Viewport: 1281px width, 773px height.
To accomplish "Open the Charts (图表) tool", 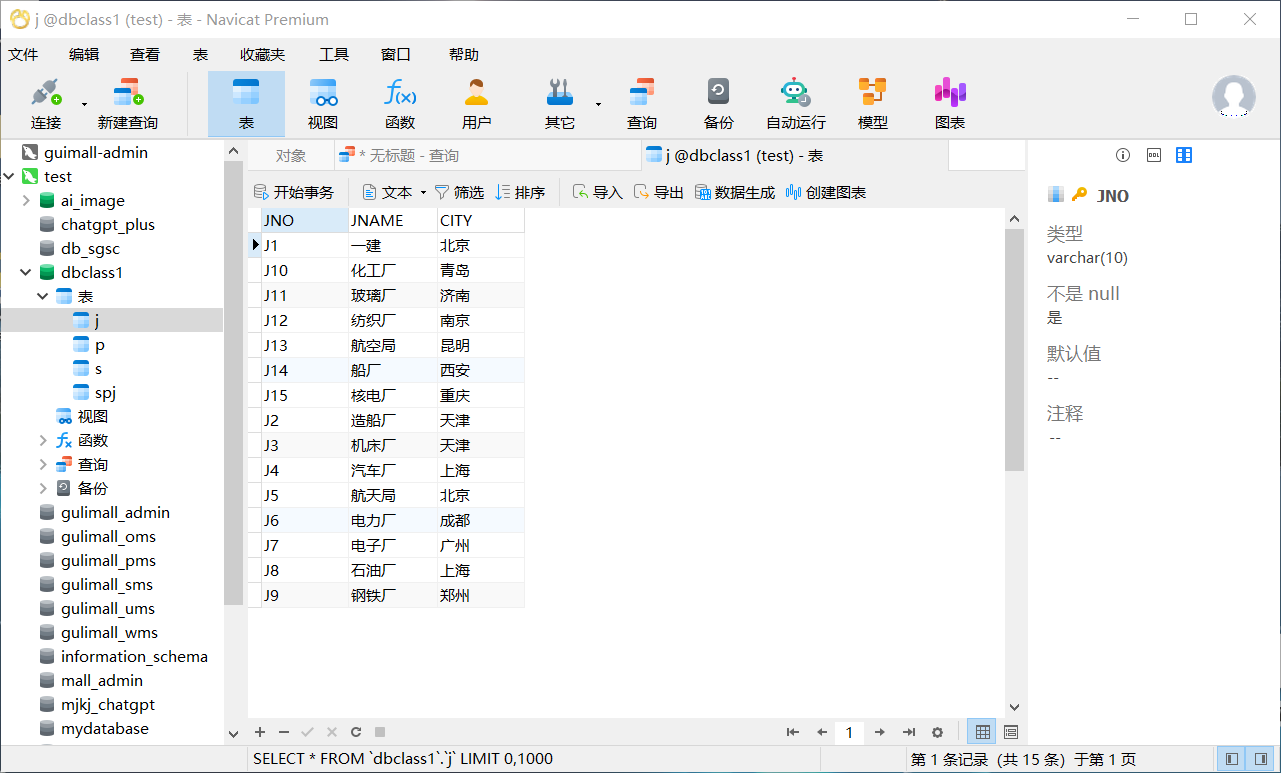I will pos(949,100).
